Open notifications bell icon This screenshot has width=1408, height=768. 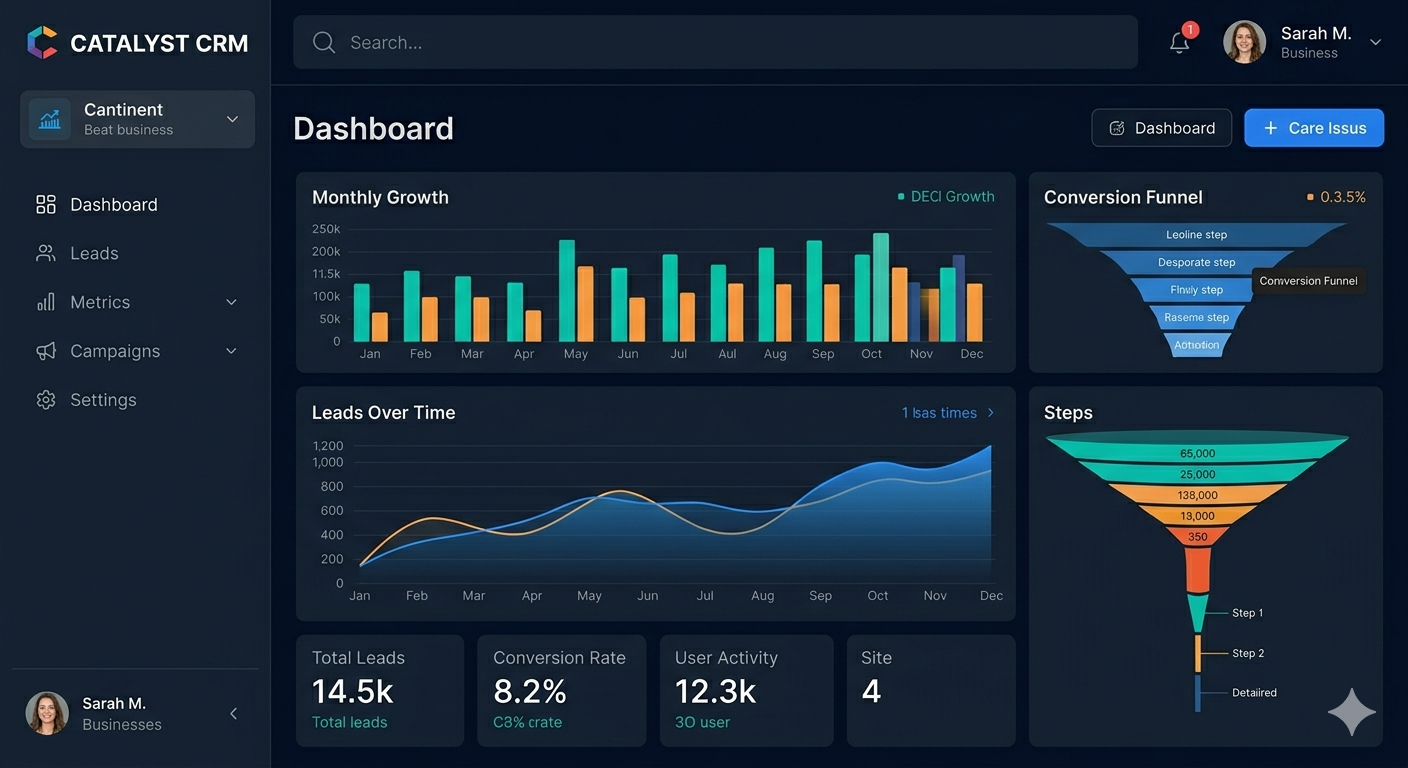[x=1180, y=42]
